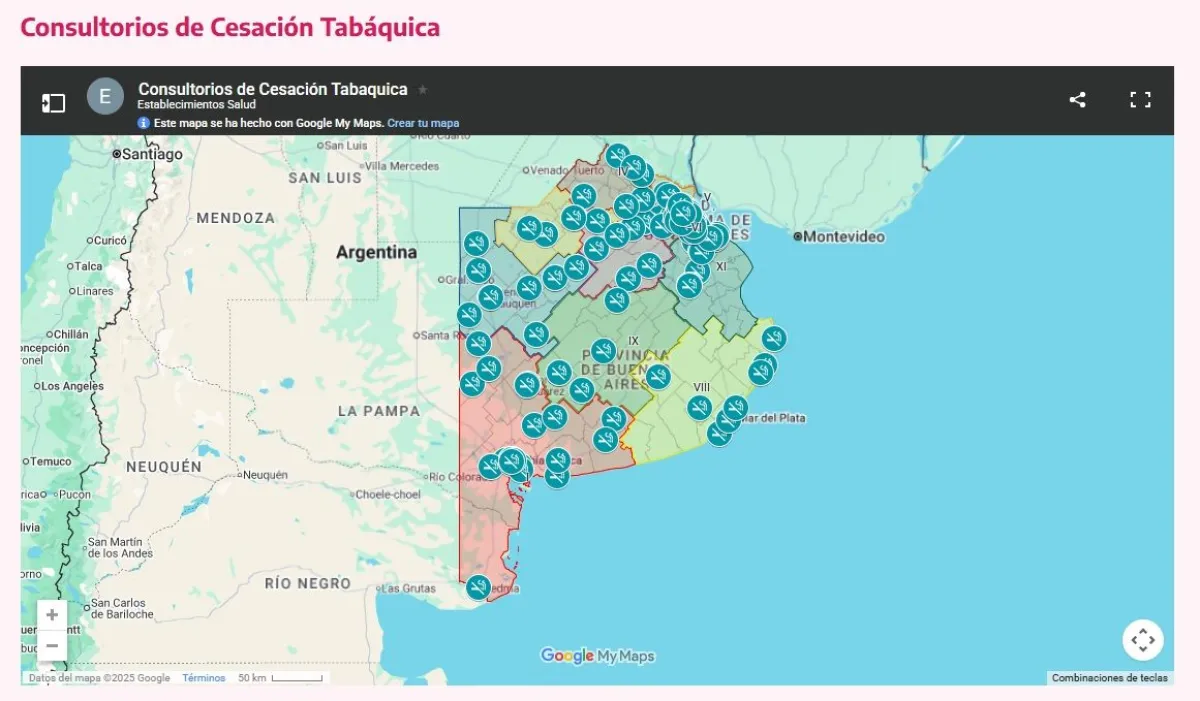Click the map title 'Consultorios de Cesación Tabaquica'
This screenshot has width=1200, height=701.
coord(273,89)
